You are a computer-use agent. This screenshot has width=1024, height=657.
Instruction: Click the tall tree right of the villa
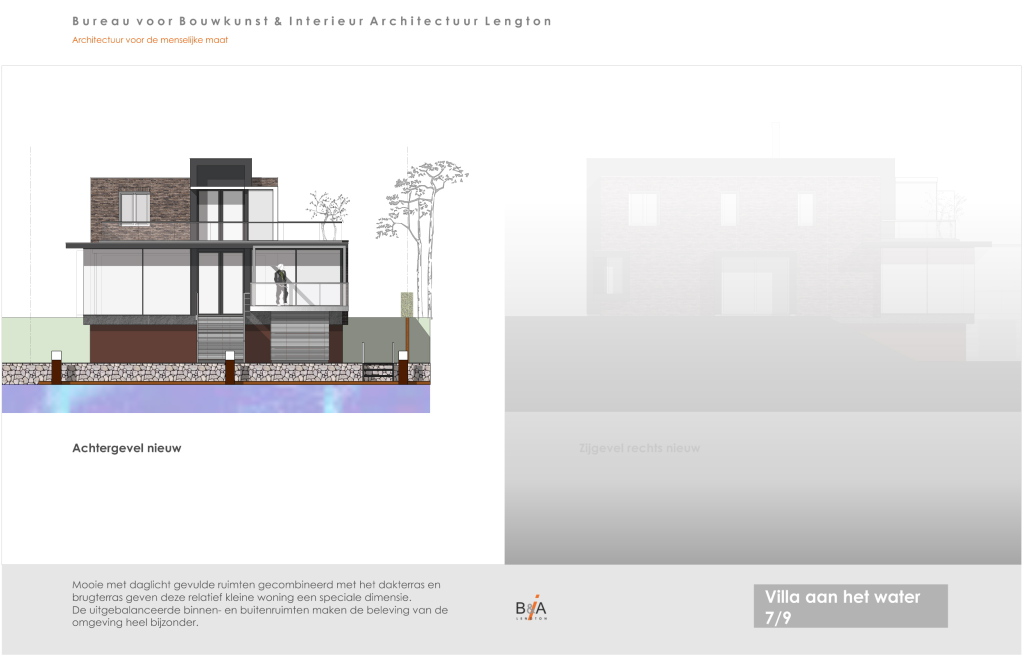tap(424, 215)
